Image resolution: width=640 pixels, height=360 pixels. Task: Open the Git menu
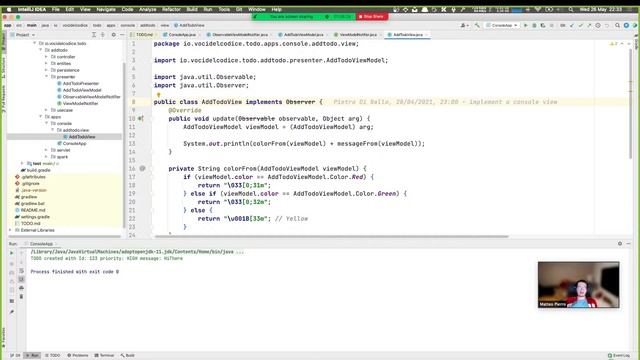click(239, 9)
